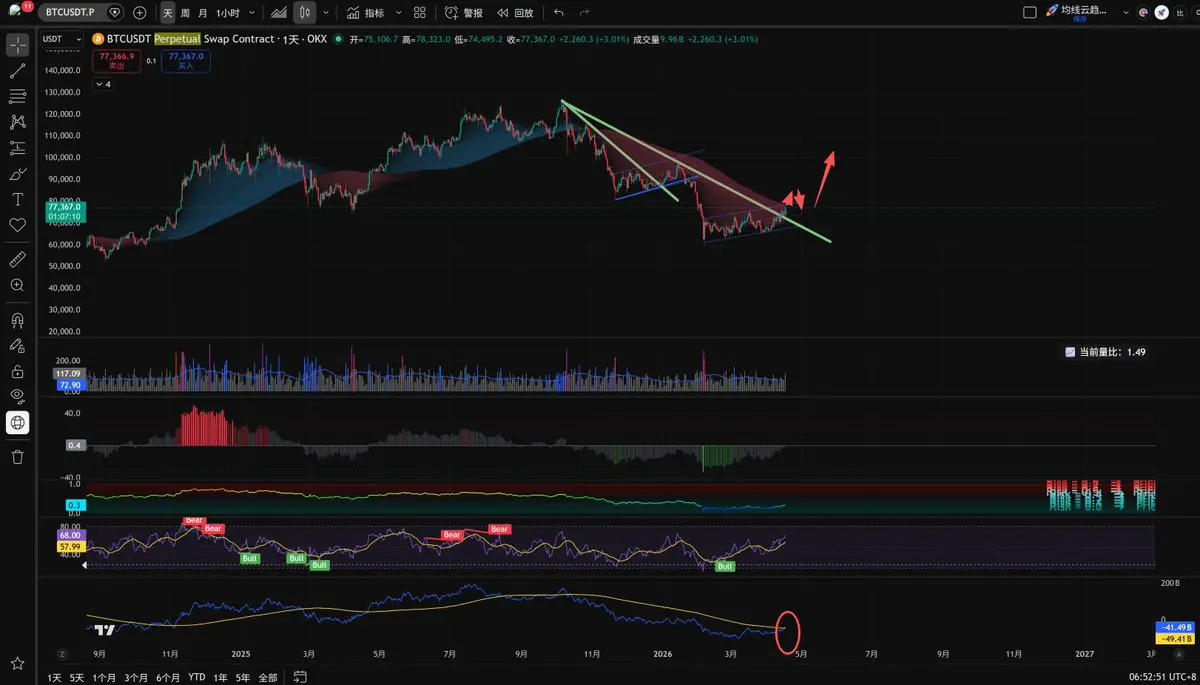Screen dimensions: 1200x685
Task: Click the blue 买入 buy price button
Action: [186, 61]
